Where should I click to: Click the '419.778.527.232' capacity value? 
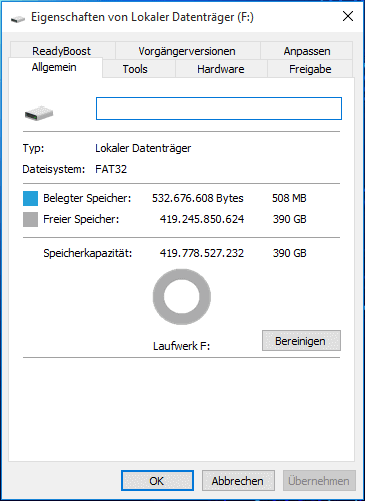click(x=202, y=253)
